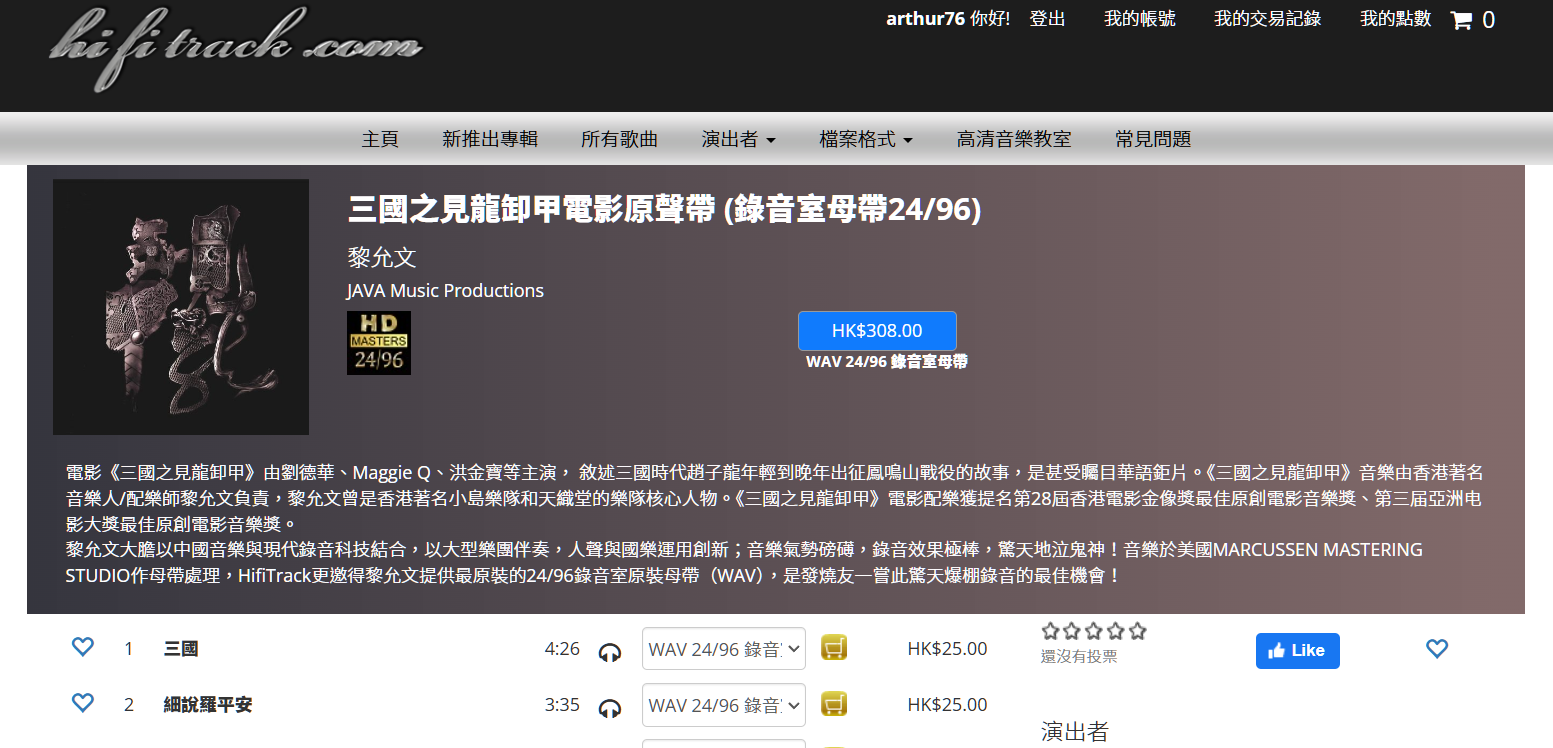Toggle the heart icon beside Like button
The height and width of the screenshot is (748, 1553).
click(x=1437, y=649)
